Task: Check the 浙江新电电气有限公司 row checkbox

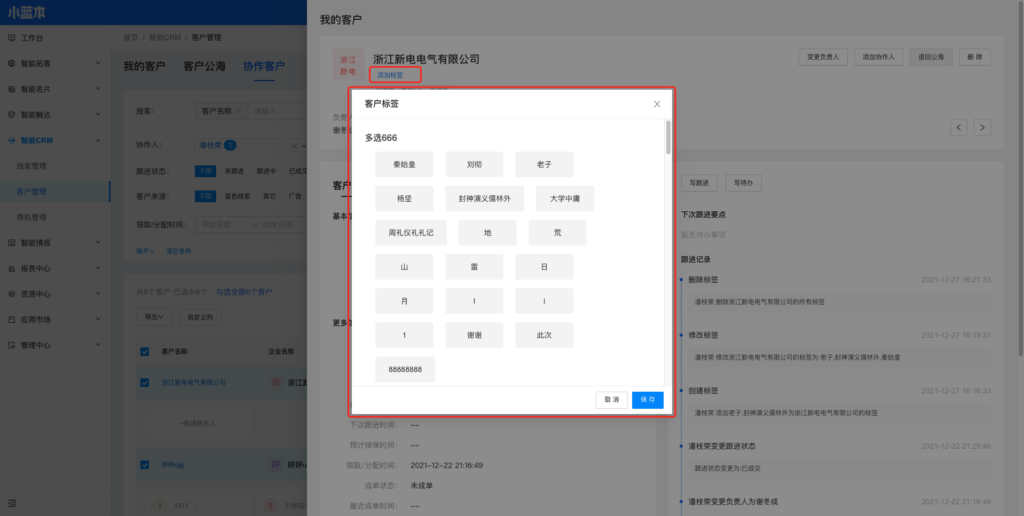Action: [144, 382]
